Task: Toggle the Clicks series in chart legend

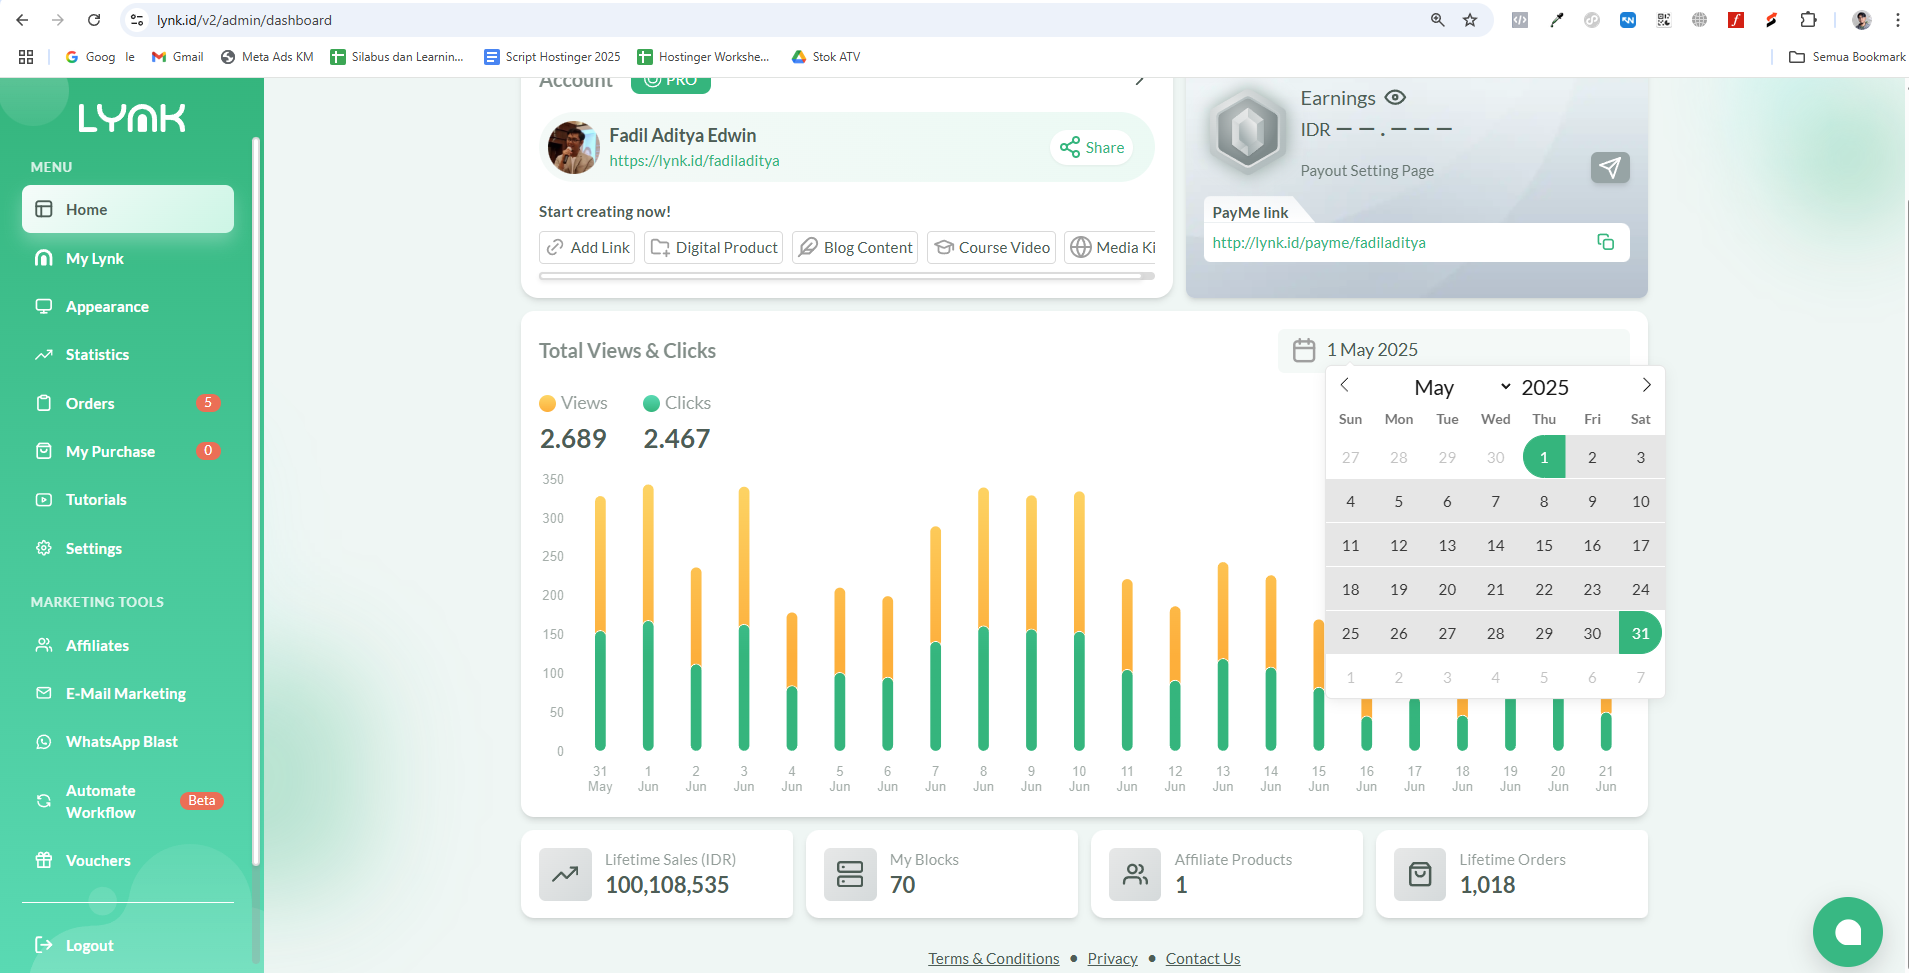Action: [677, 403]
